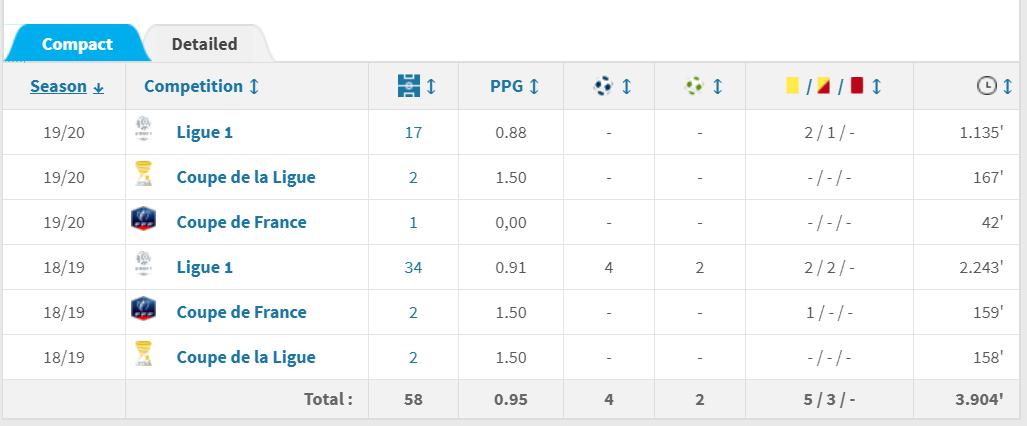This screenshot has width=1027, height=426.
Task: Click the 19/20 Ligue 1 logo
Action: pos(143,131)
